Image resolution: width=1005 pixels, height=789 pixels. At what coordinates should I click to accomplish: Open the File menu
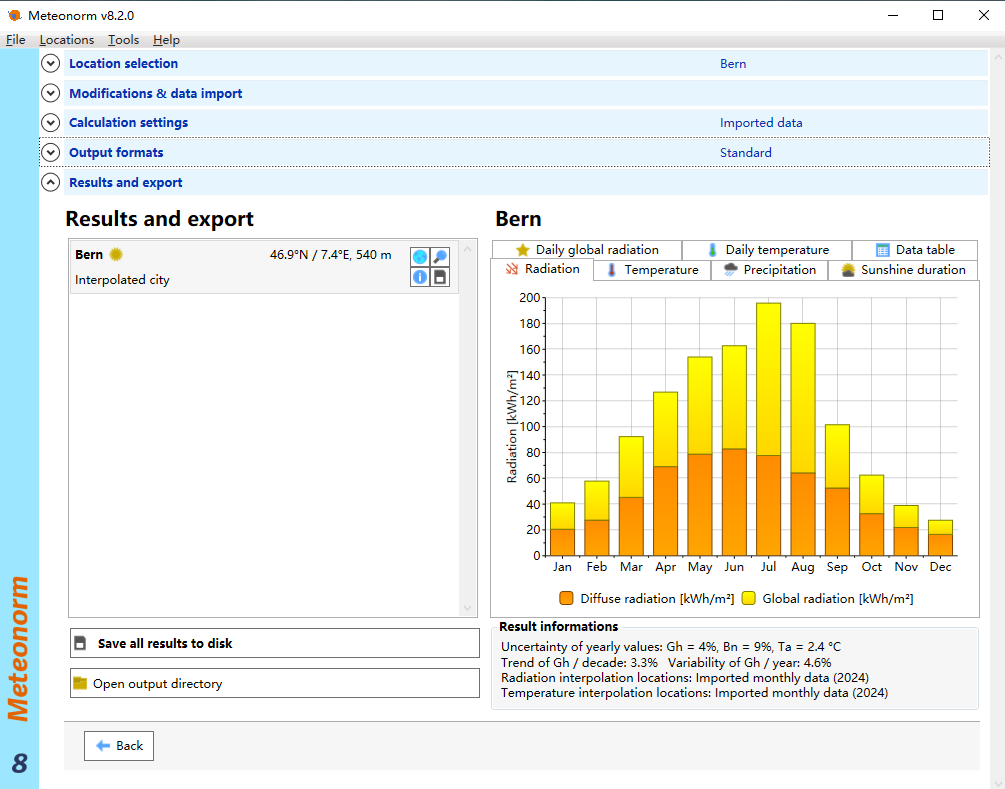[x=15, y=40]
